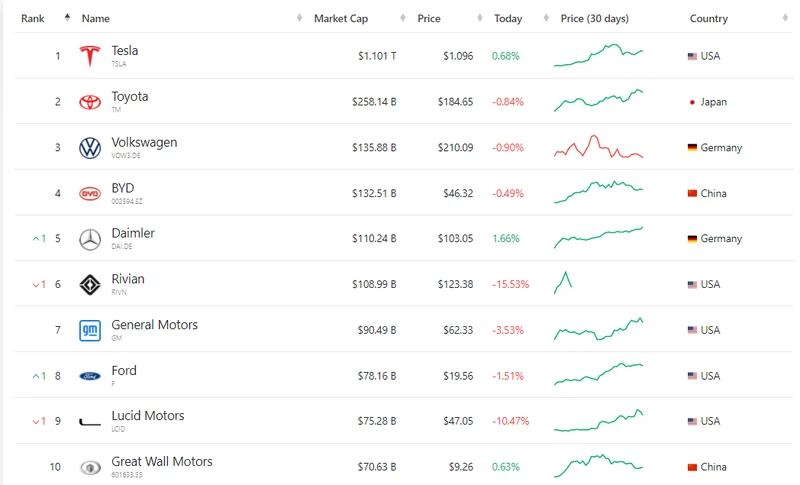
Task: Select Daimler change 1.66%
Action: point(506,239)
